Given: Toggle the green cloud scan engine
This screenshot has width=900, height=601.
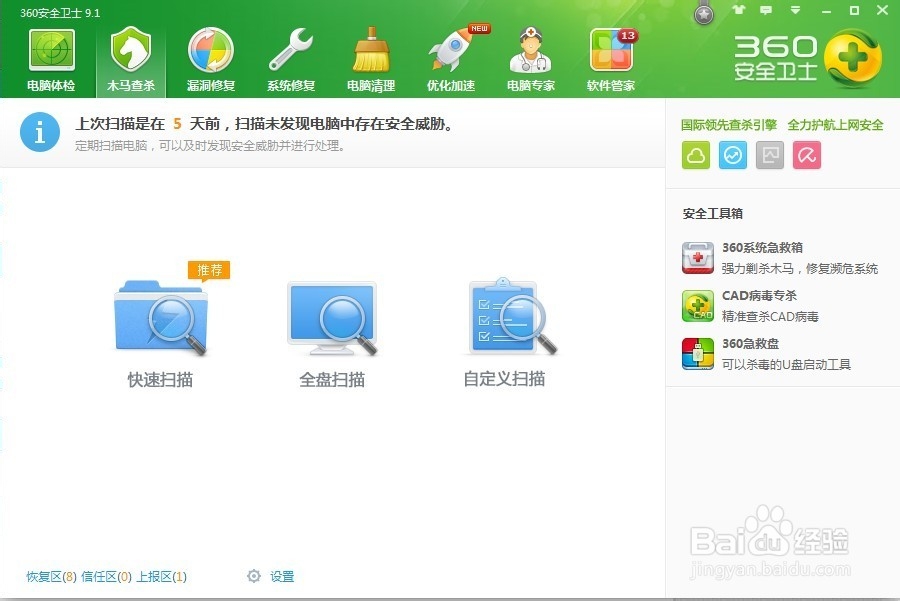Looking at the screenshot, I should (x=695, y=155).
